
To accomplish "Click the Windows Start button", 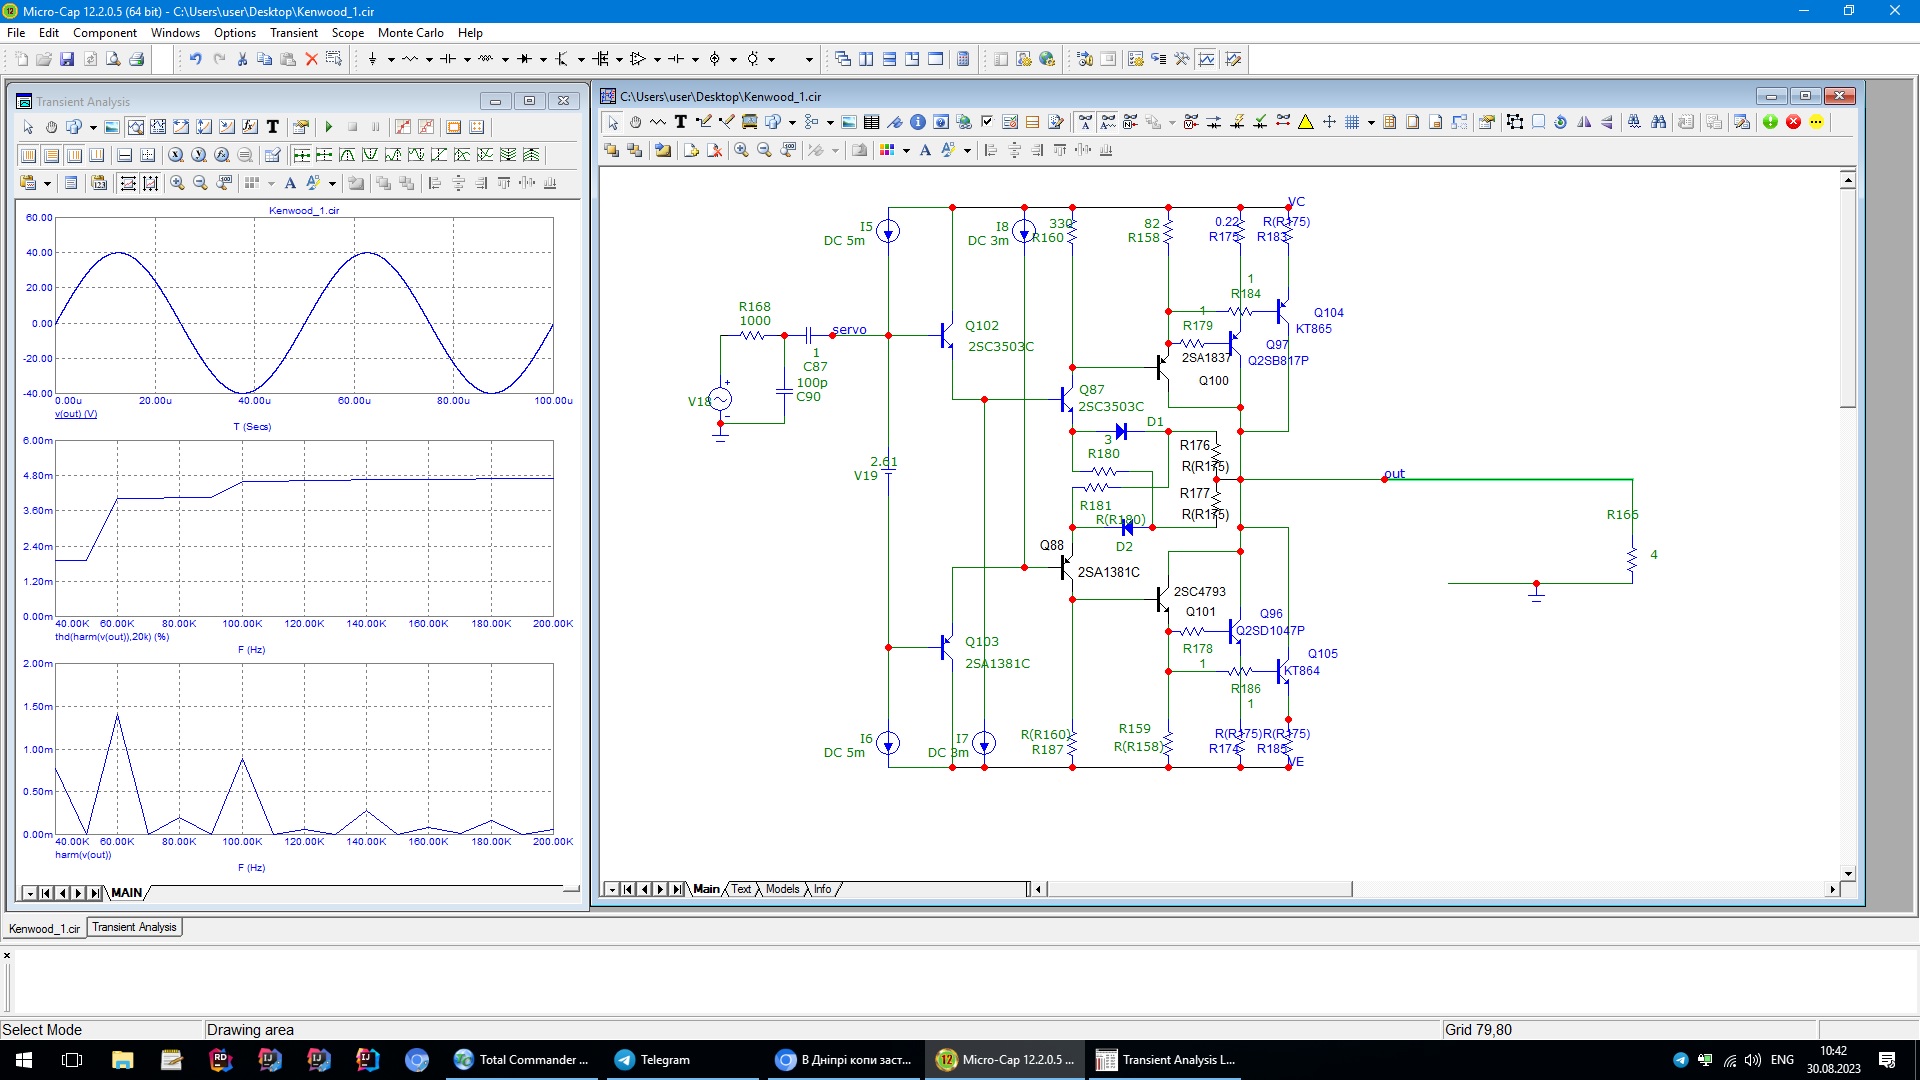I will pyautogui.click(x=24, y=1060).
